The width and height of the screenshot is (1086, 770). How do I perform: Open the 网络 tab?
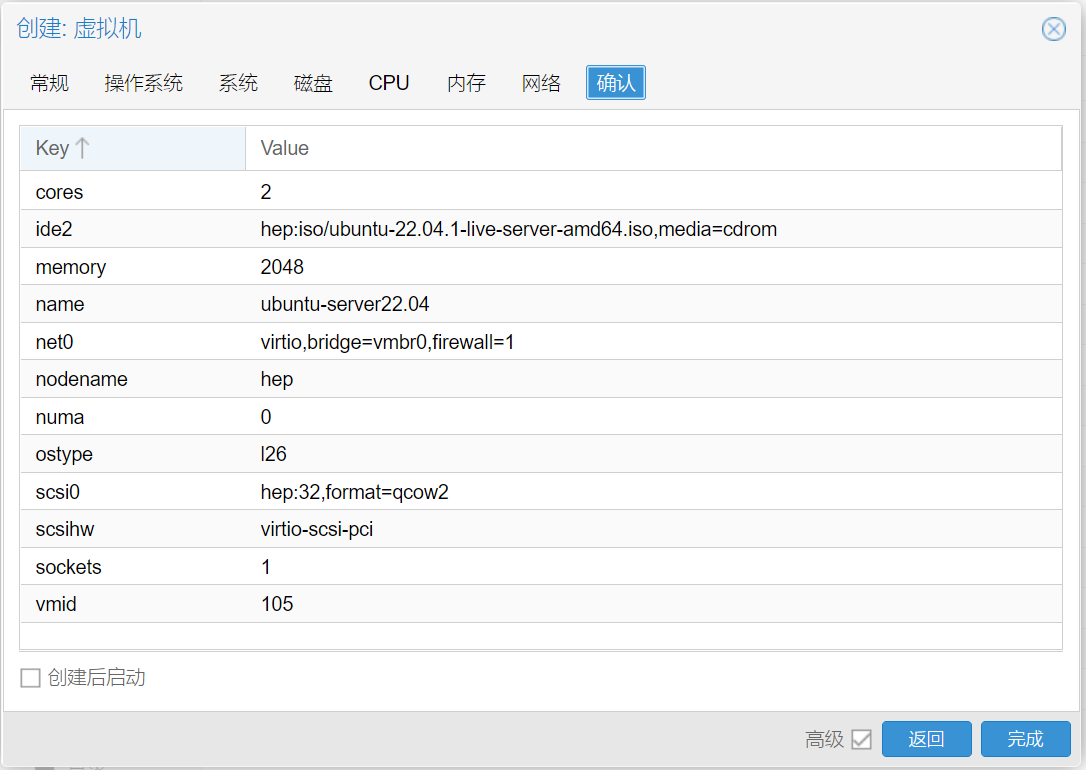point(541,83)
